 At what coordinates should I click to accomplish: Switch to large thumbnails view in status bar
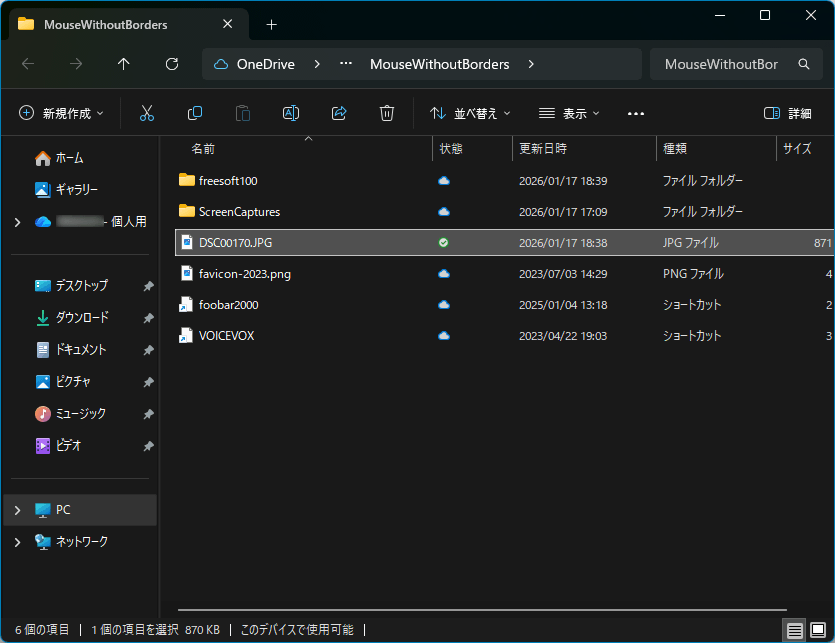point(817,630)
